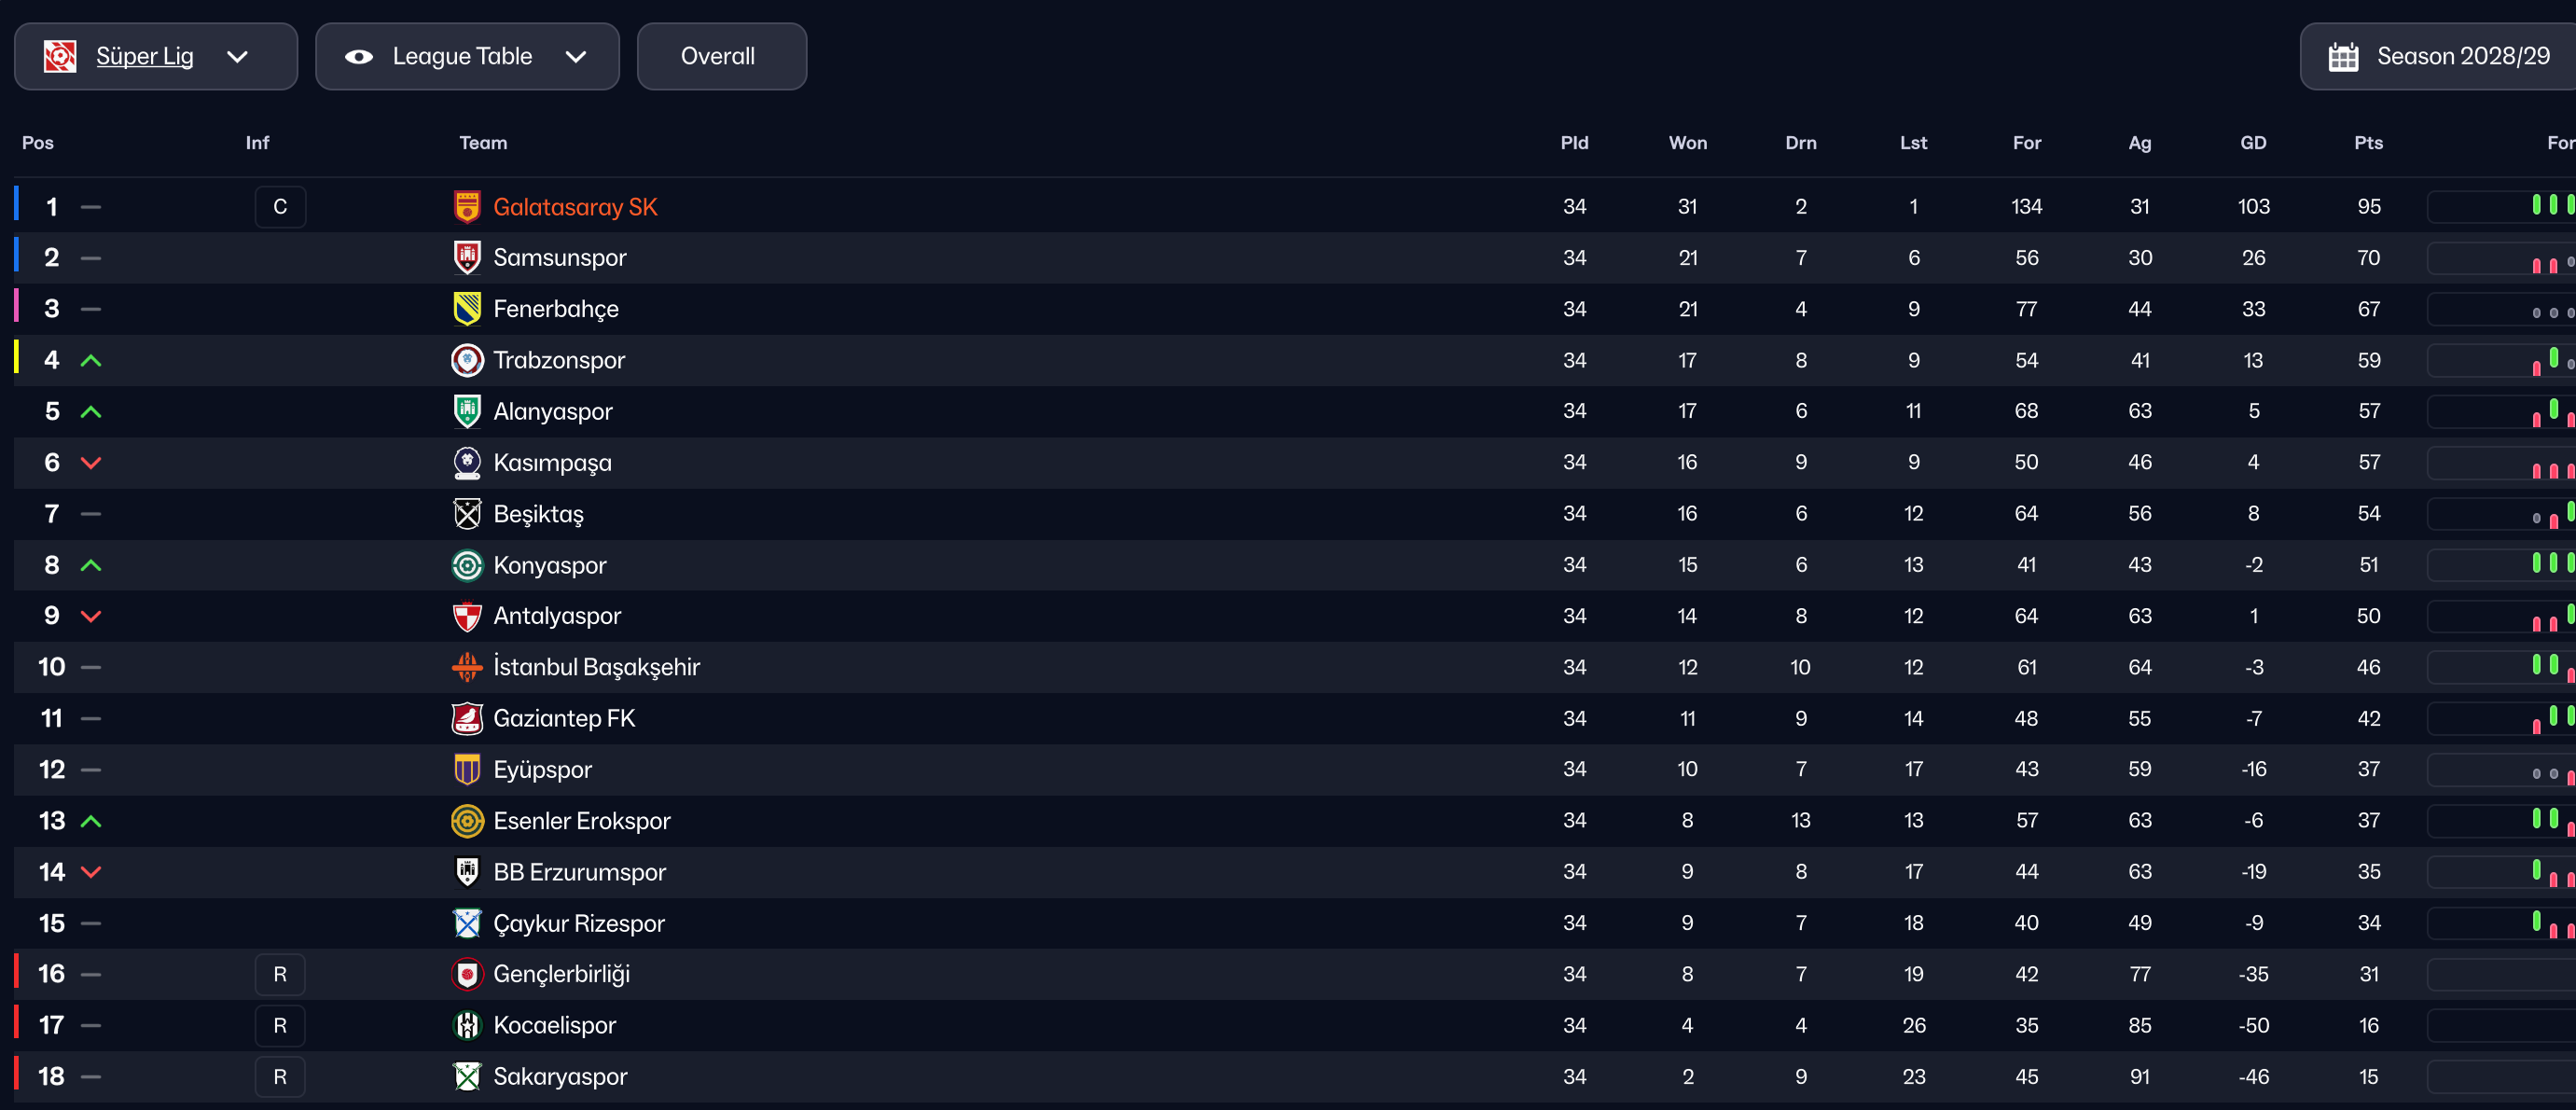The width and height of the screenshot is (2576, 1110).
Task: Open the Gaziantep FK team link
Action: (563, 719)
